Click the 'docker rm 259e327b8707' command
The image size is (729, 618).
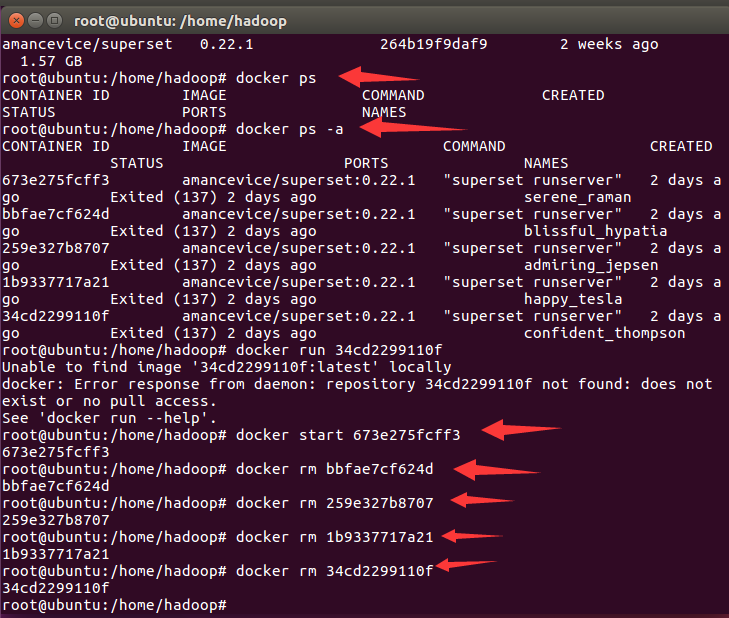(x=334, y=503)
